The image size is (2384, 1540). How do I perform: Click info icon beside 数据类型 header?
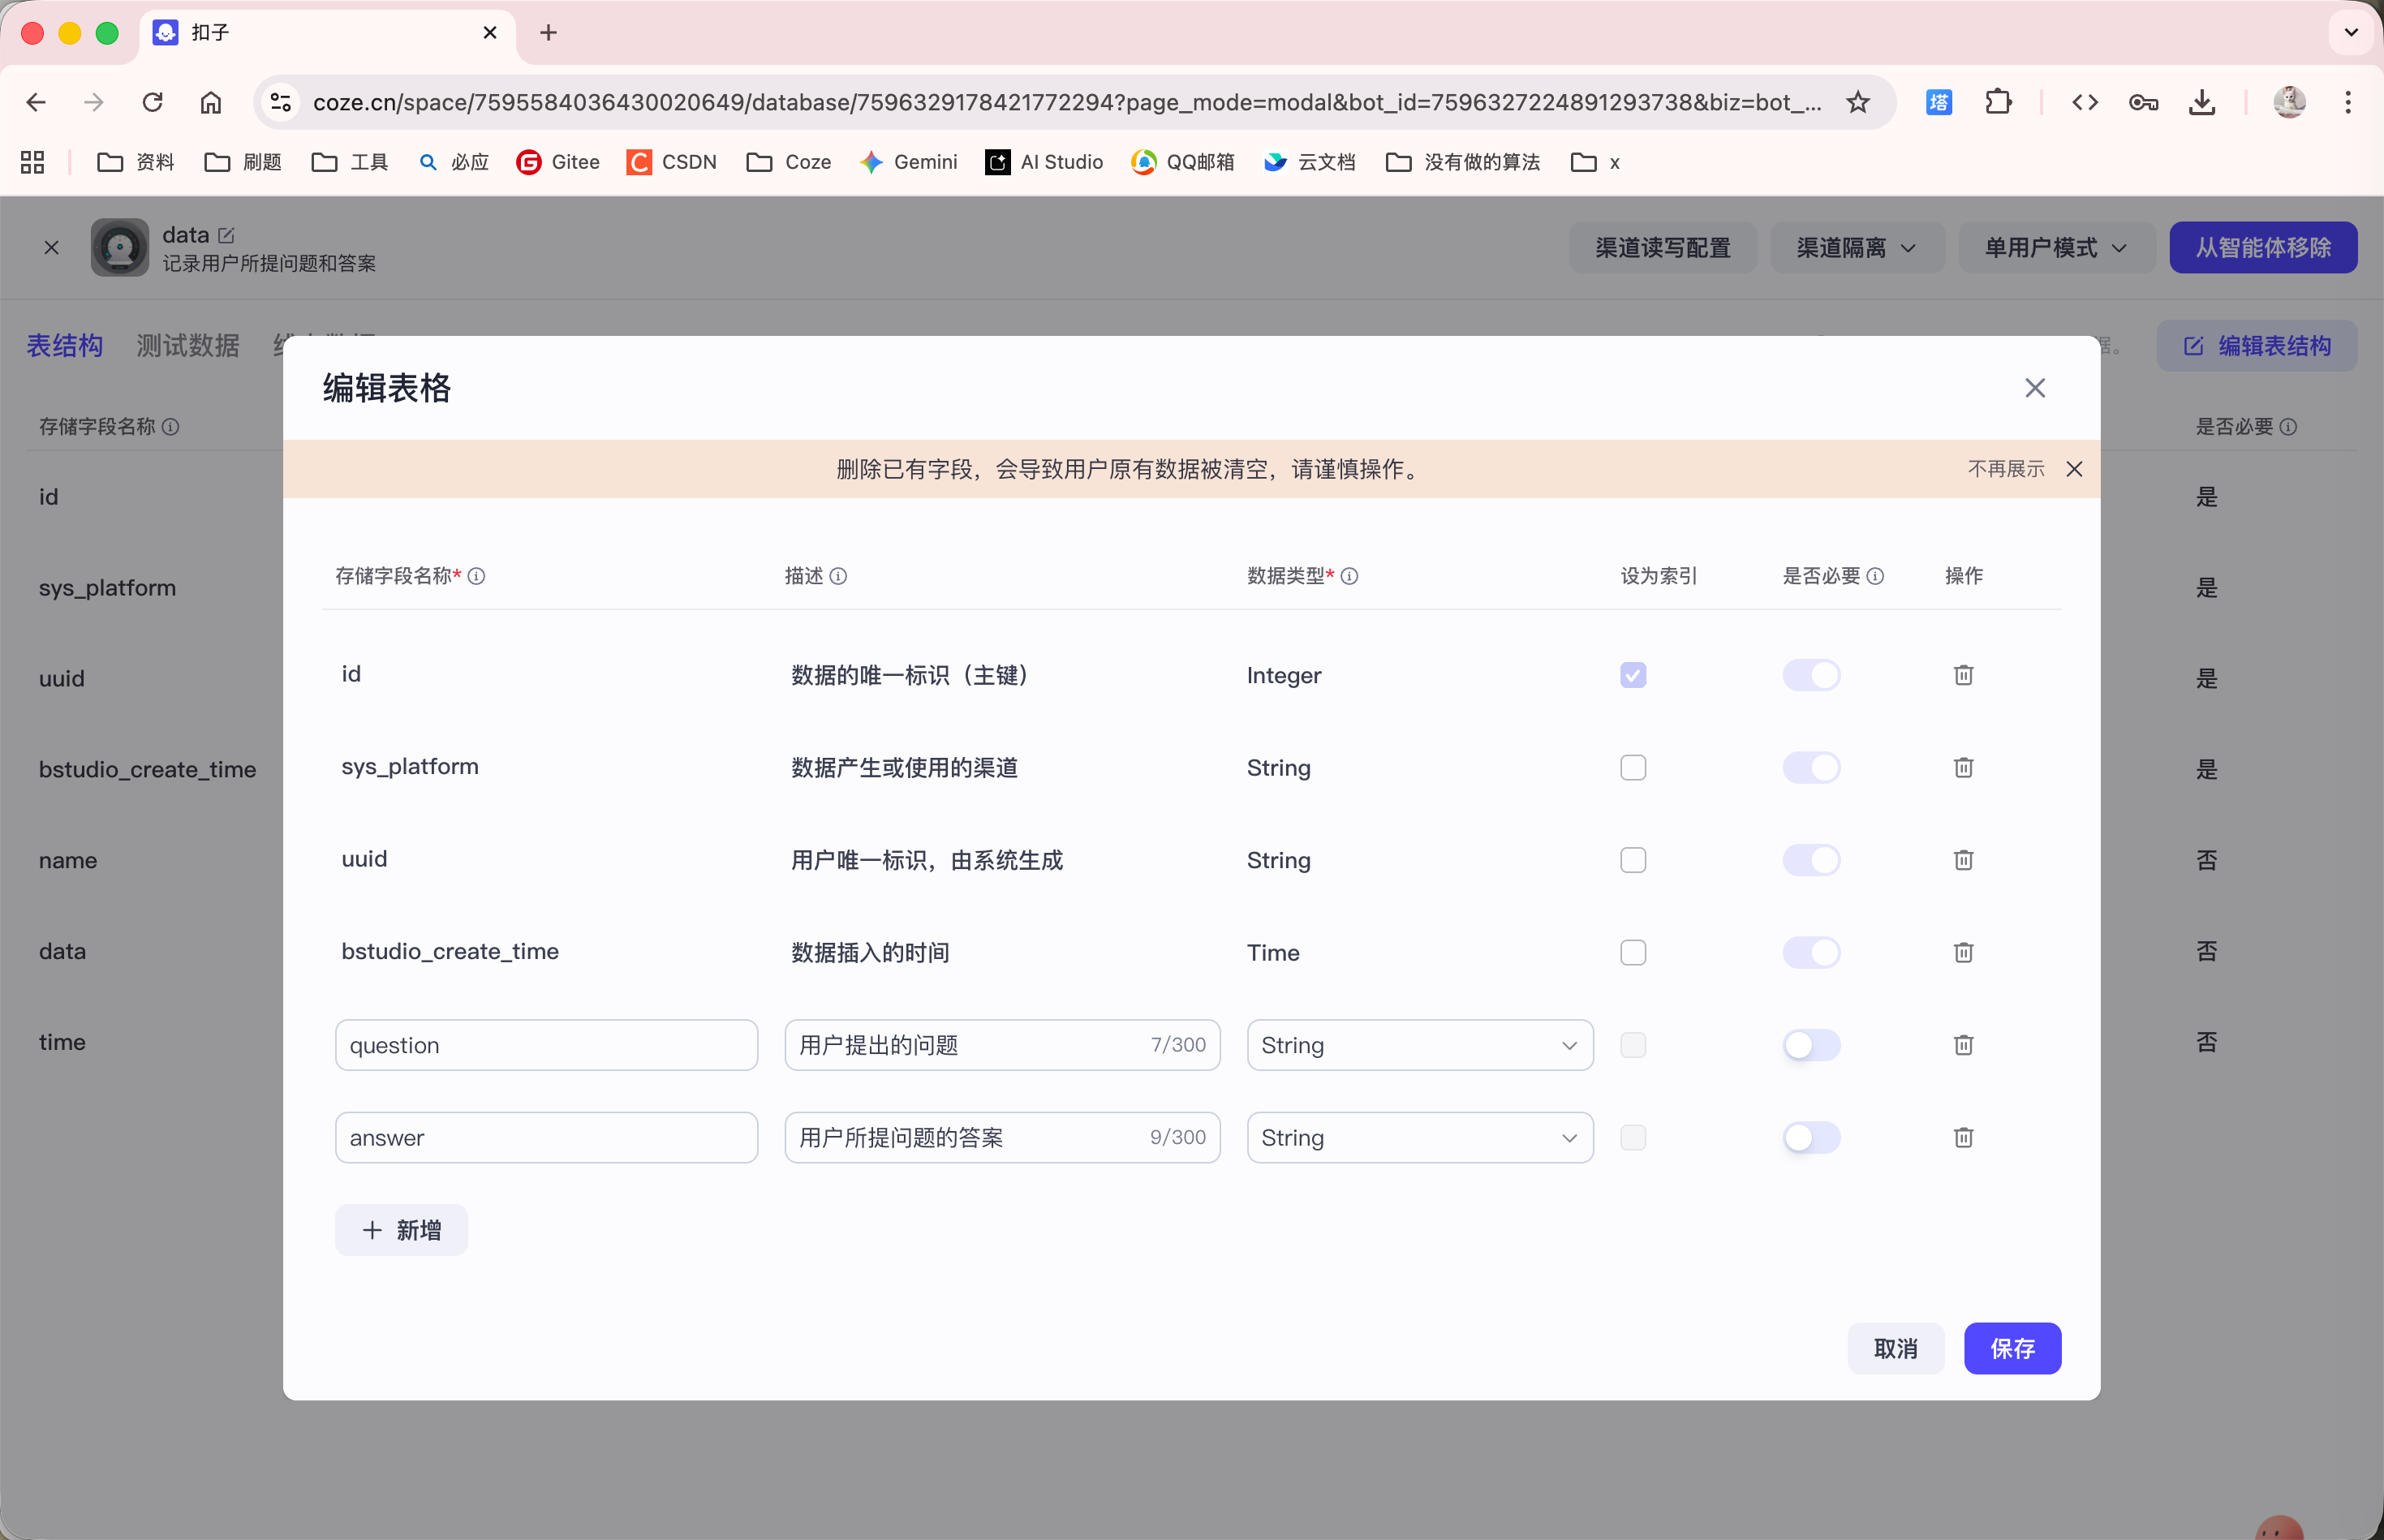(x=1349, y=576)
